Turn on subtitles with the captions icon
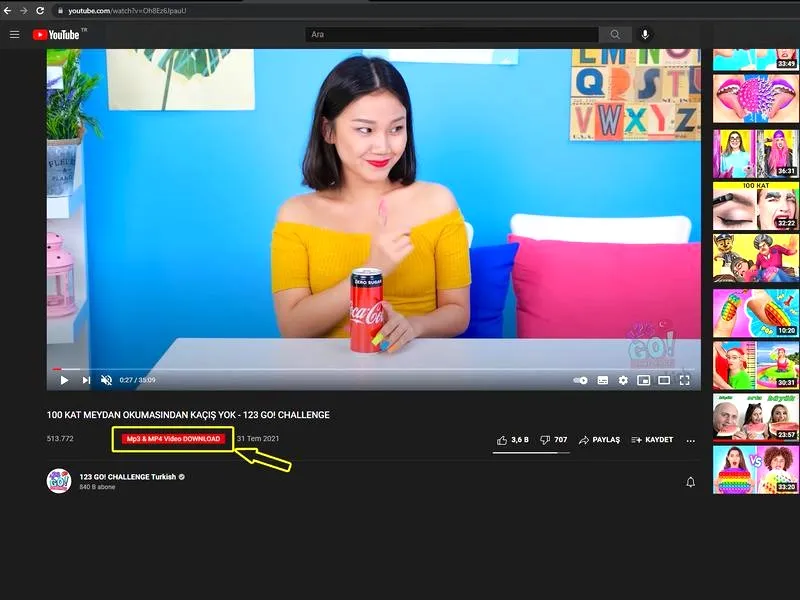The image size is (800, 600). [603, 380]
